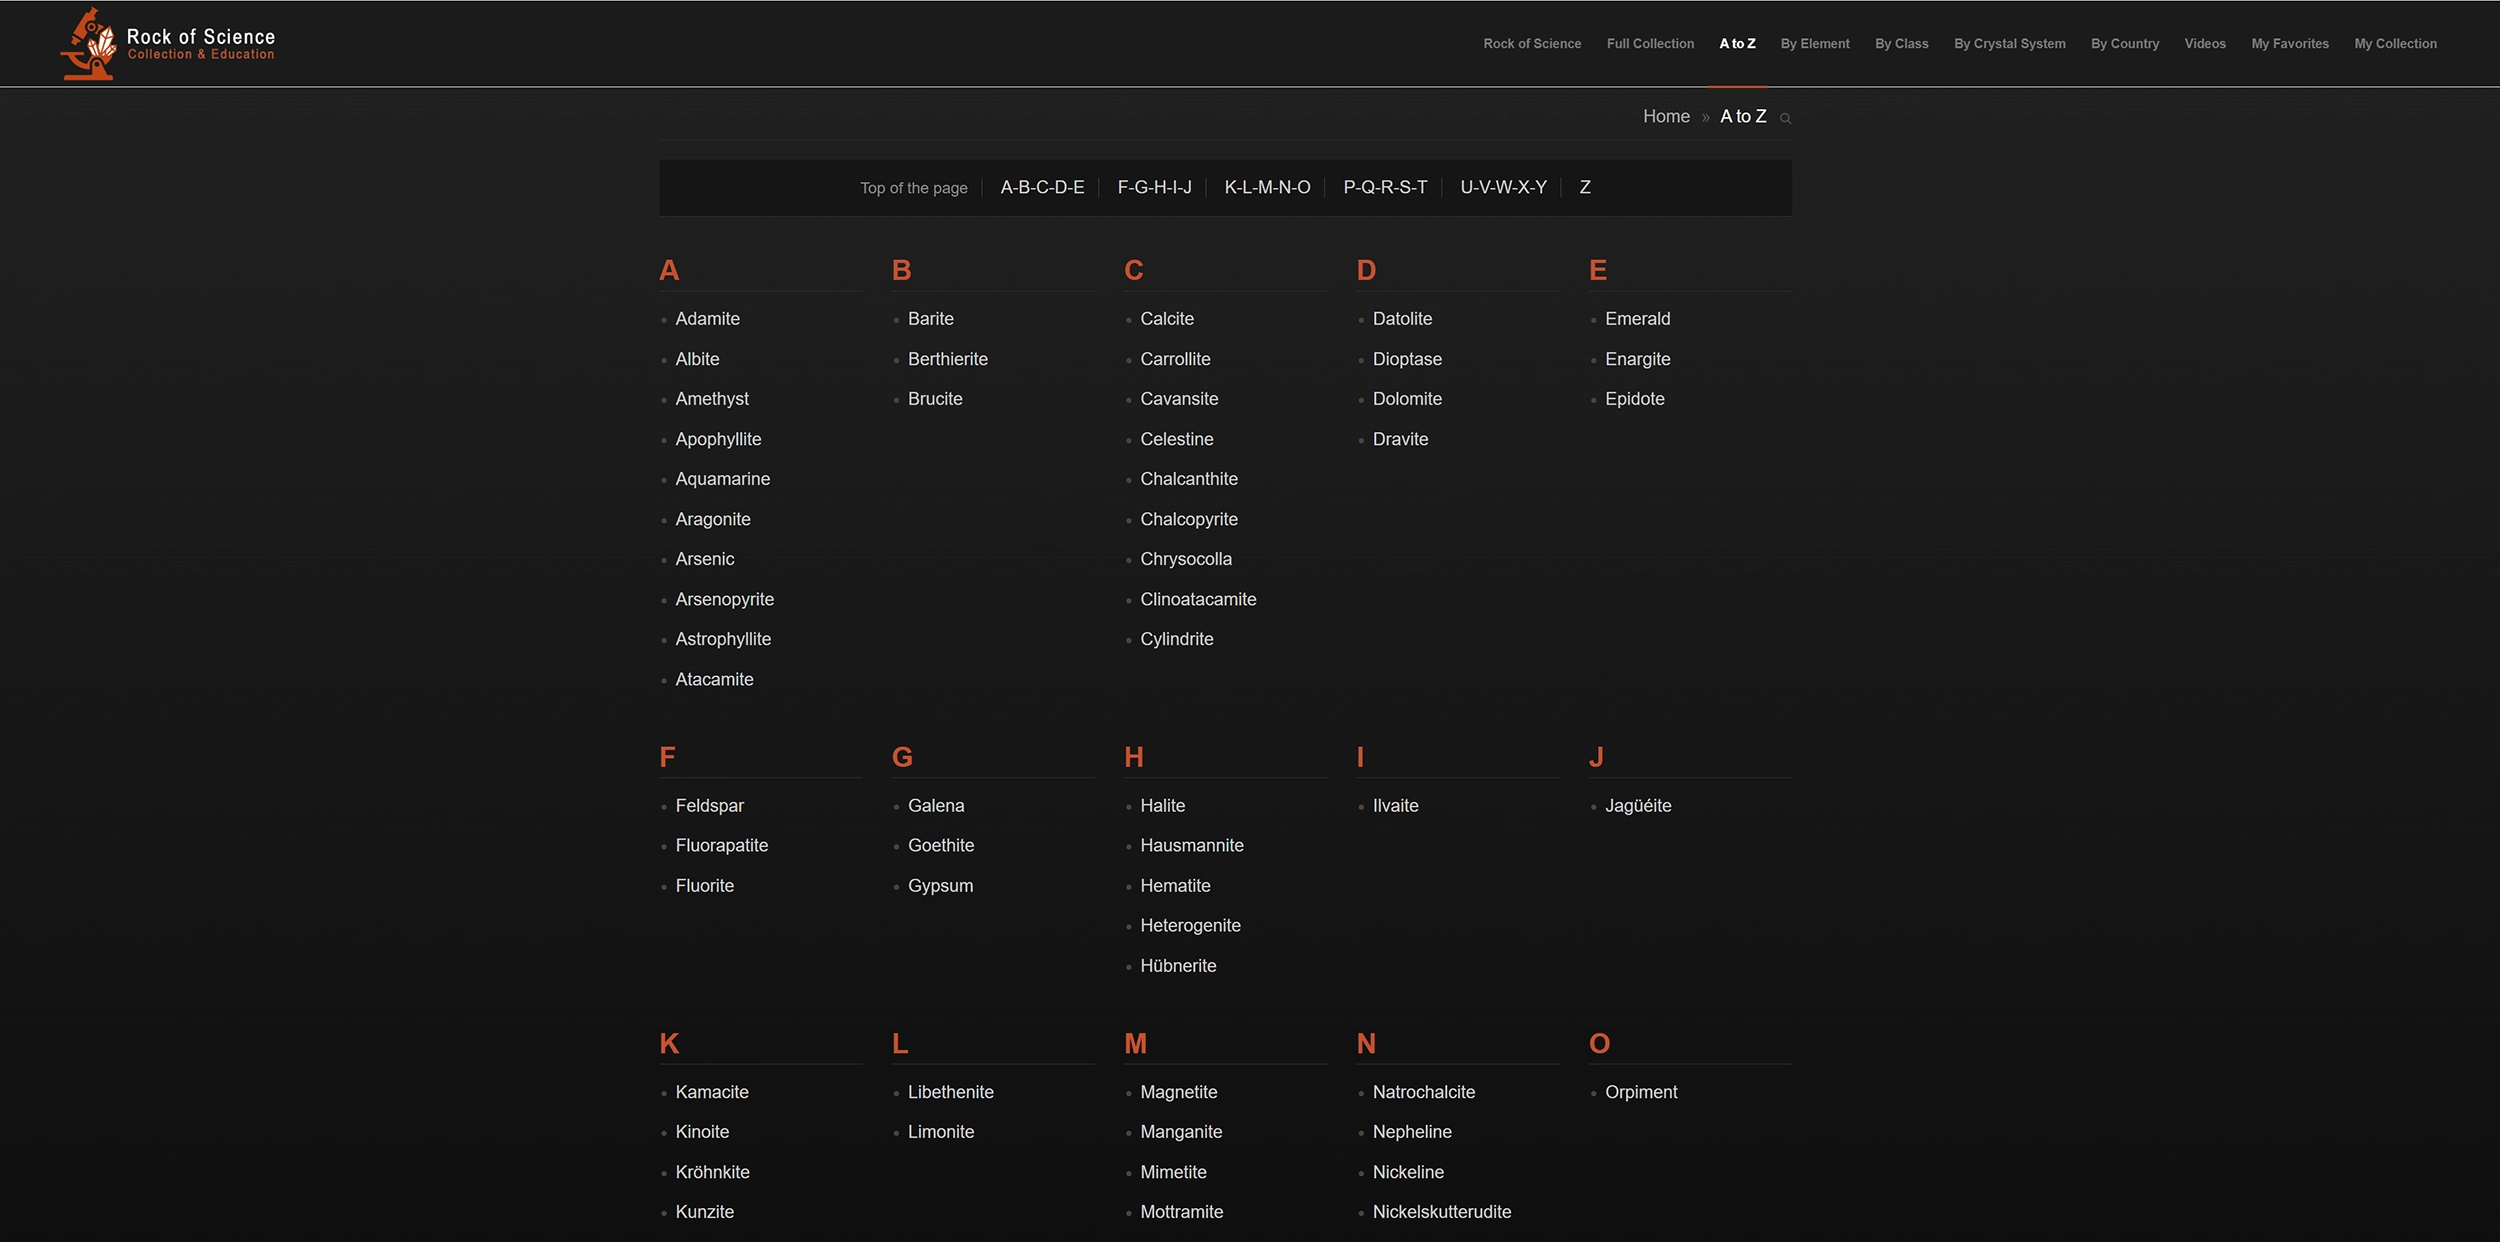Jump to the Z section anchor
Image resolution: width=2500 pixels, height=1242 pixels.
[1585, 187]
